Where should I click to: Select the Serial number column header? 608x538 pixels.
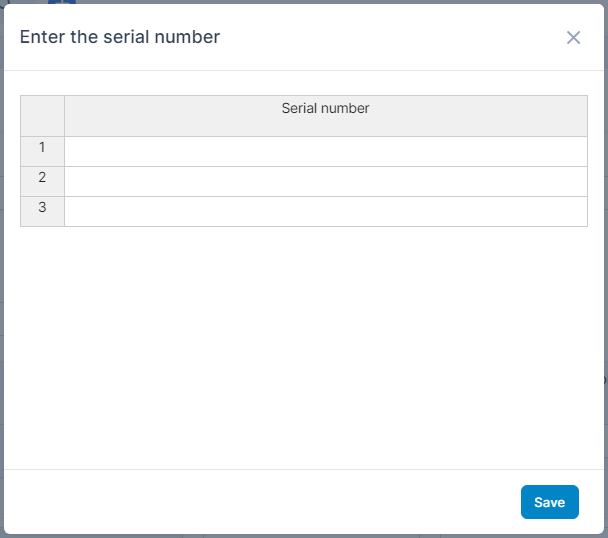click(x=325, y=115)
